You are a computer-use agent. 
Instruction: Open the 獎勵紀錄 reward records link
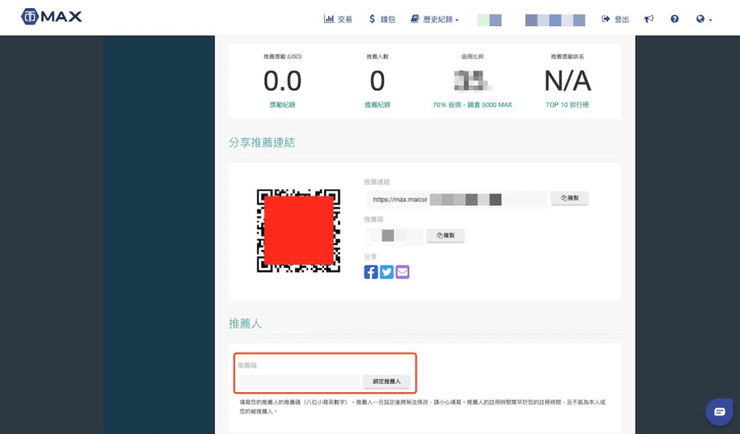[282, 105]
